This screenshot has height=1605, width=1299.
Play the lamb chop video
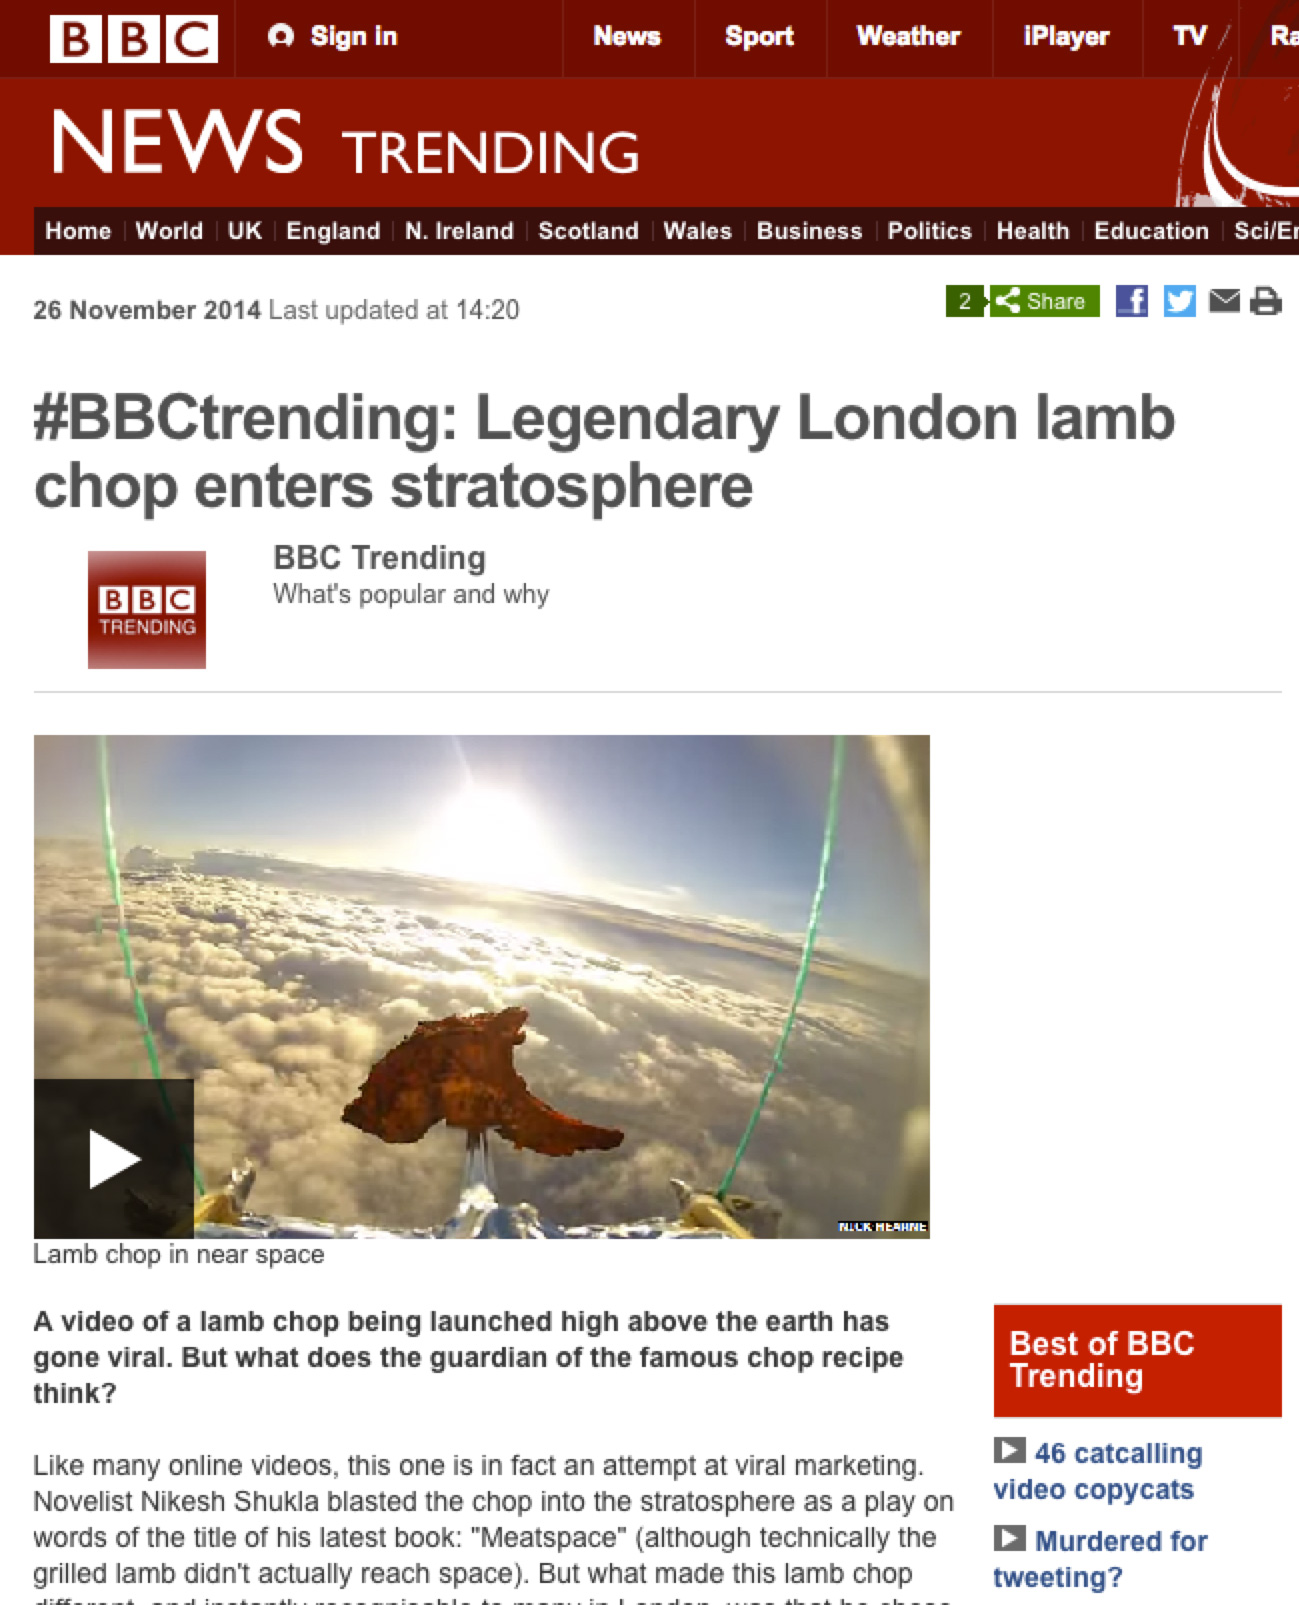114,1159
